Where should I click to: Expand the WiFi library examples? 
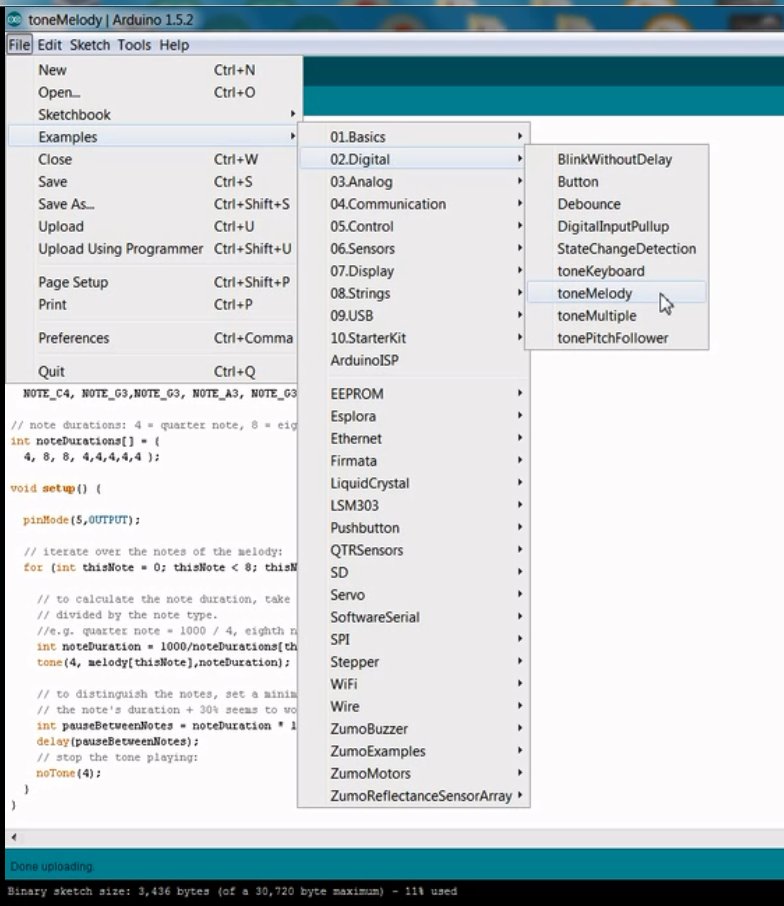pyautogui.click(x=414, y=684)
